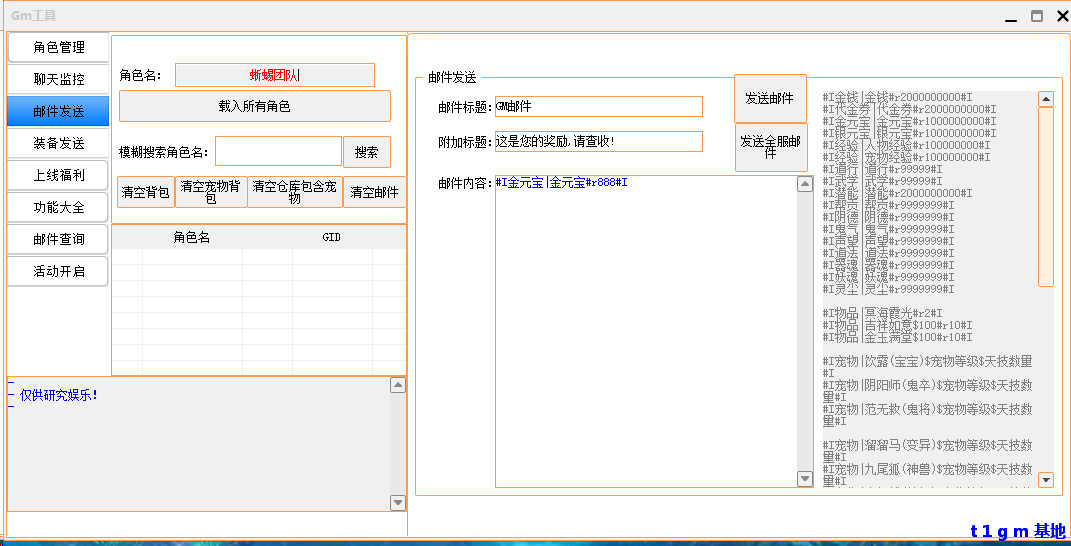This screenshot has height=546, width=1071.
Task: Focus the 邮件标题 input field
Action: pos(599,106)
